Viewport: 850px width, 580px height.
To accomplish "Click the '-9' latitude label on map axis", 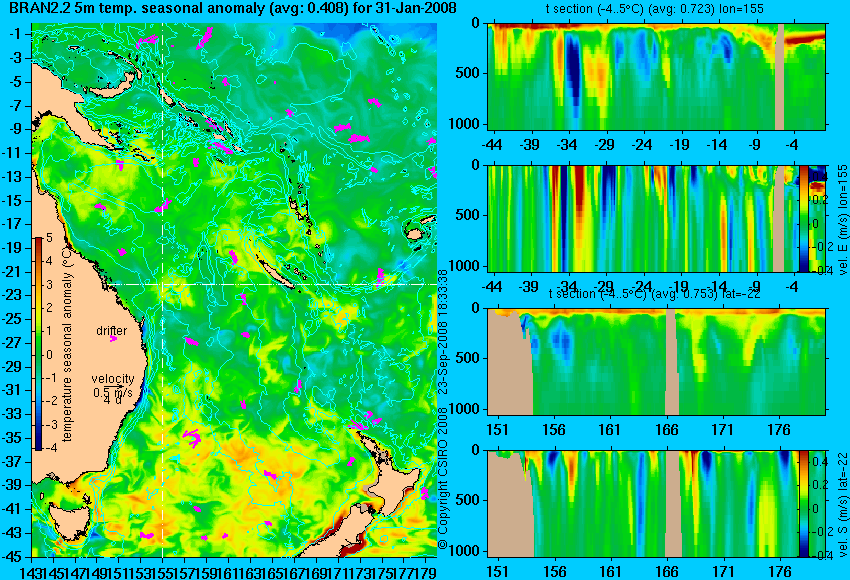I will (x=16, y=129).
